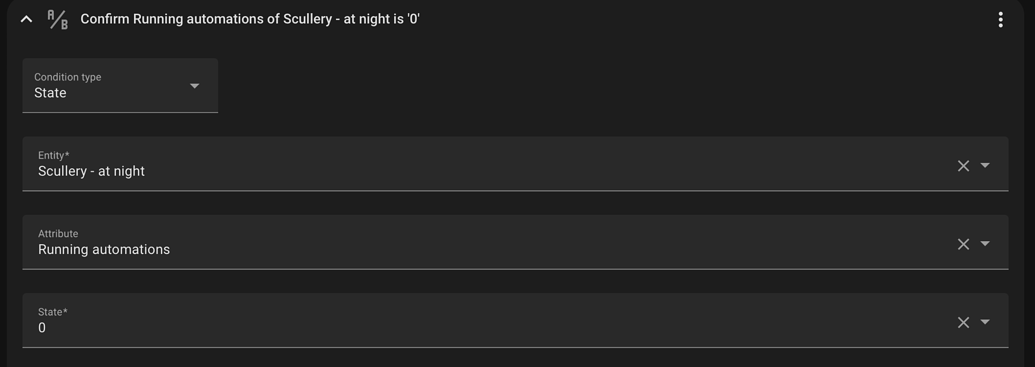
Task: Click the condition title header text
Action: (250, 19)
